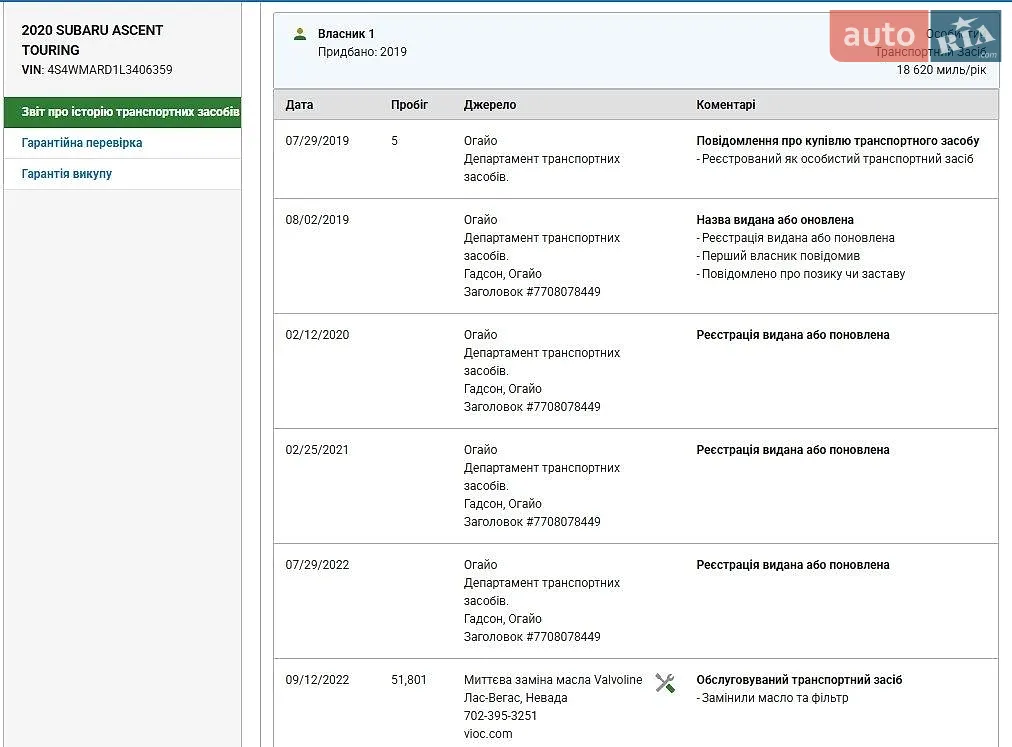Click the 18 620 миль/рік value
This screenshot has width=1012, height=747.
coord(941,70)
